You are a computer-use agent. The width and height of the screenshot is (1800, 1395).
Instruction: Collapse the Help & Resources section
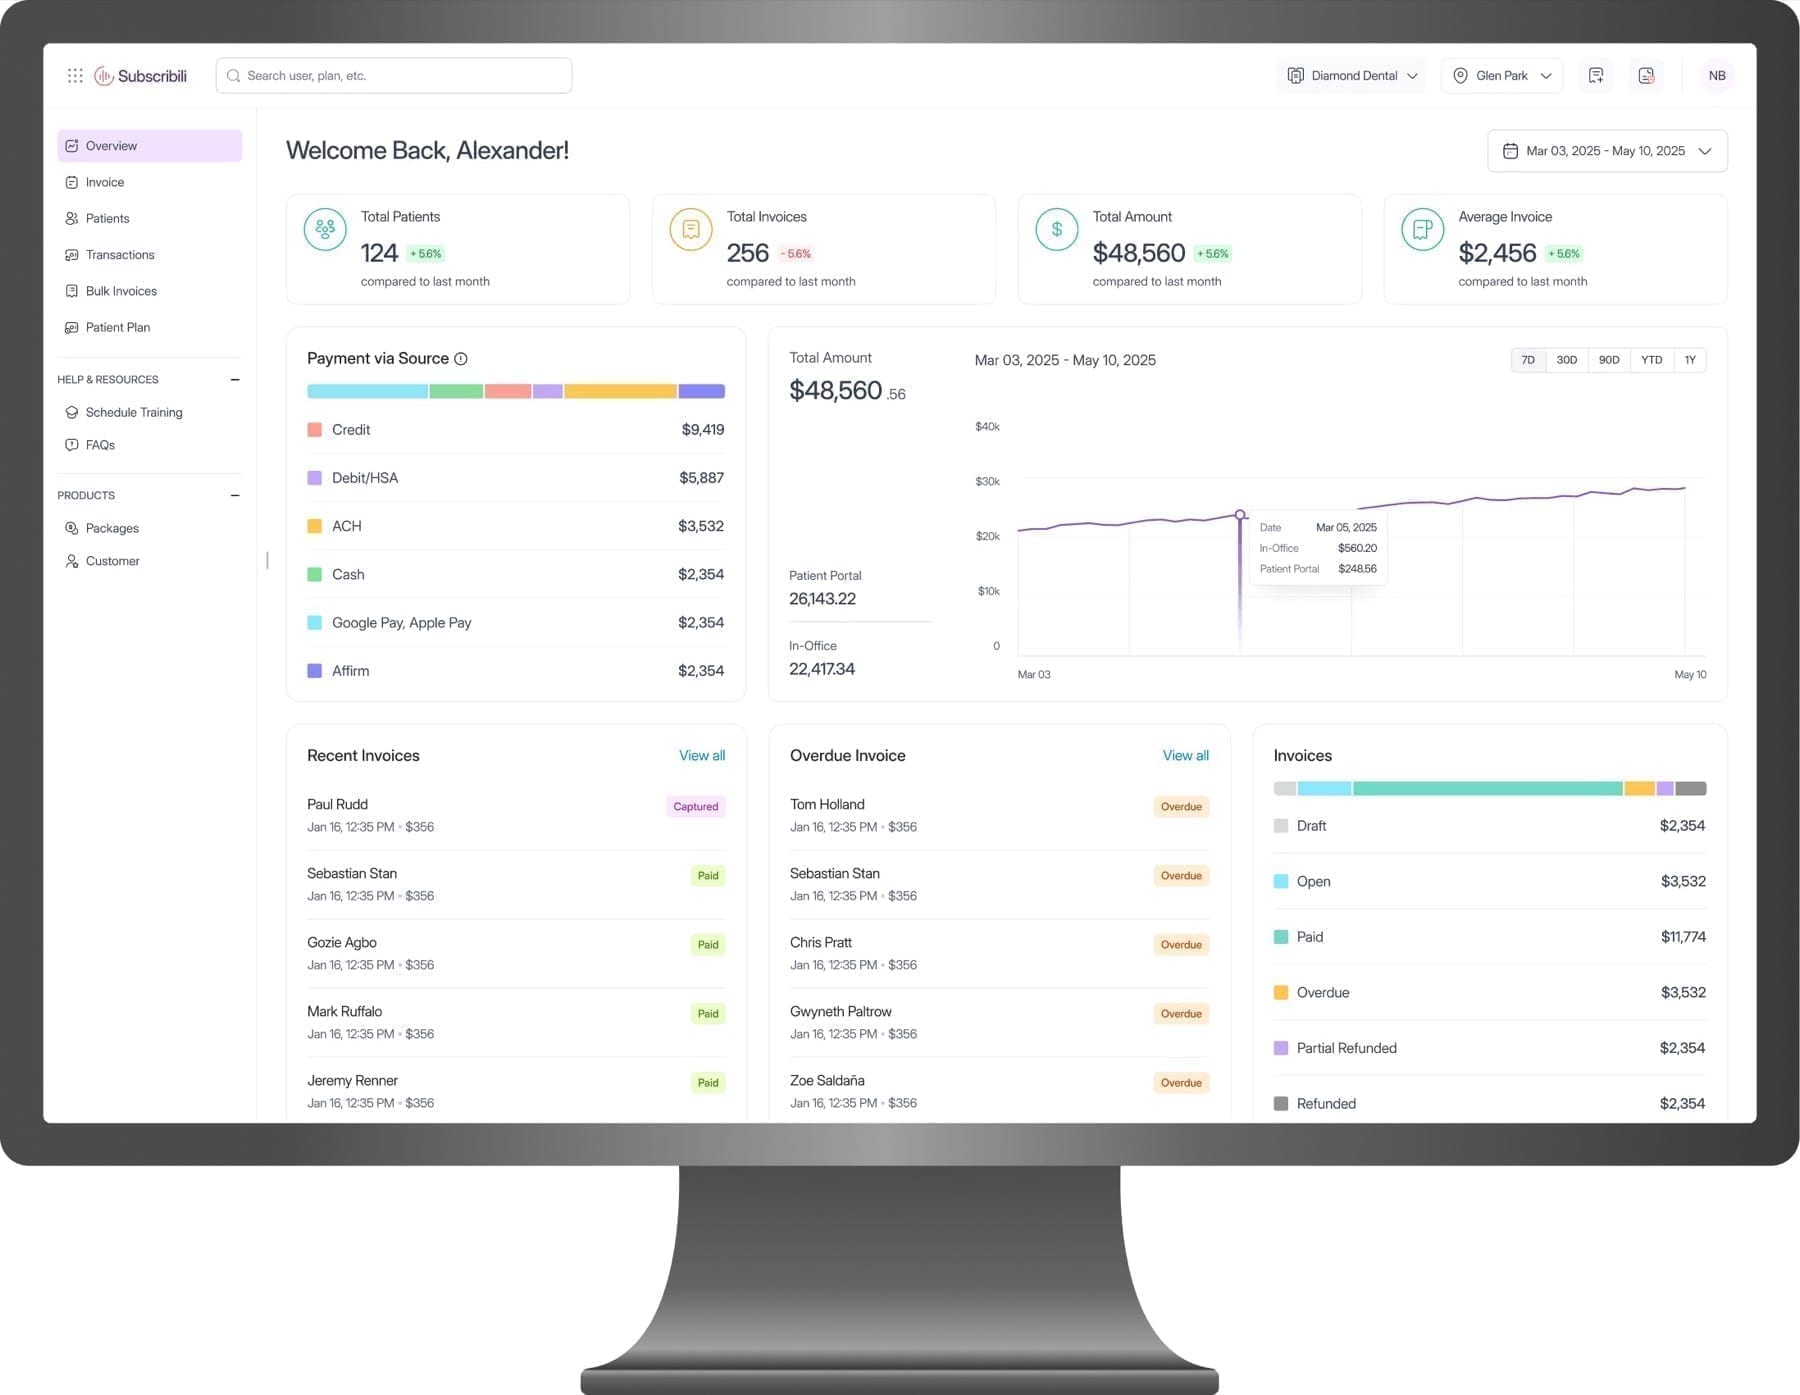(235, 380)
